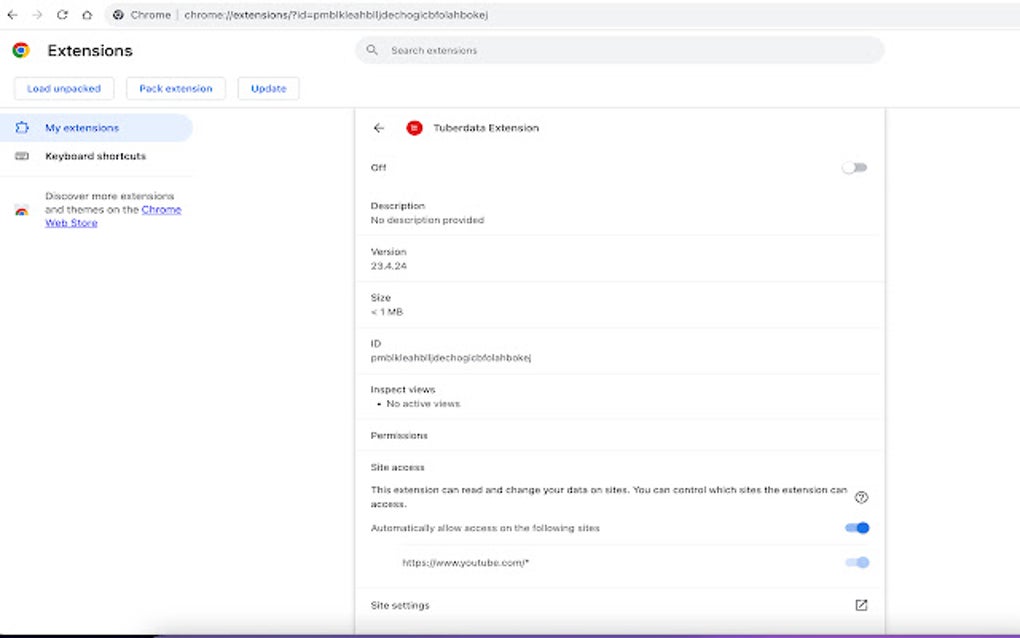Click the red Tuberdata Extension icon
Viewport: 1020px width, 638px height.
[x=414, y=128]
